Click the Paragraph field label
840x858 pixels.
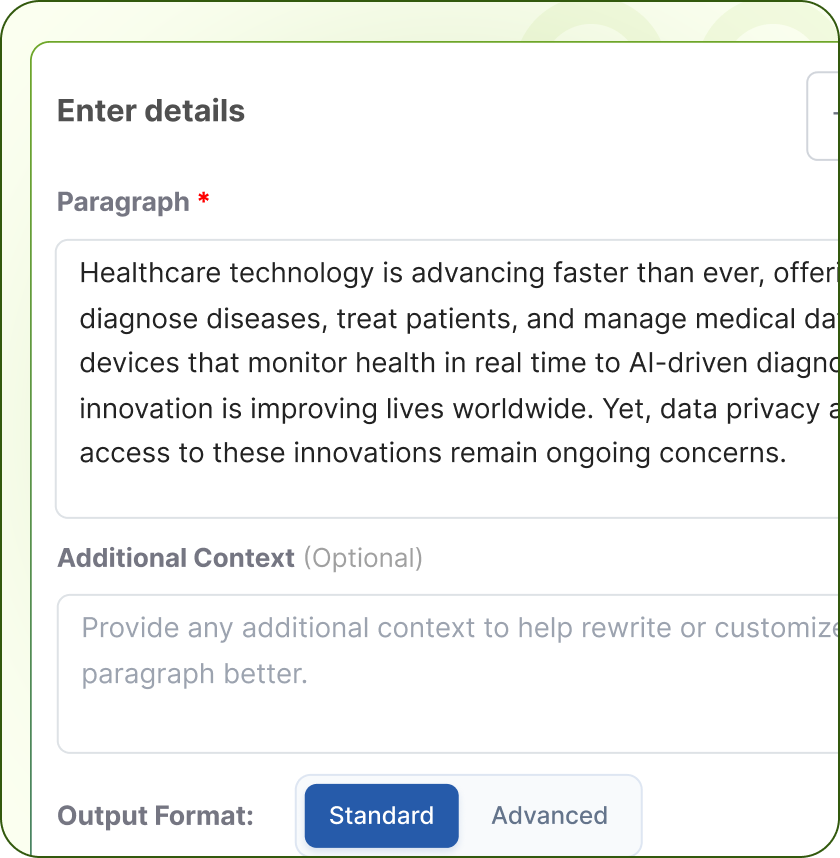point(122,201)
